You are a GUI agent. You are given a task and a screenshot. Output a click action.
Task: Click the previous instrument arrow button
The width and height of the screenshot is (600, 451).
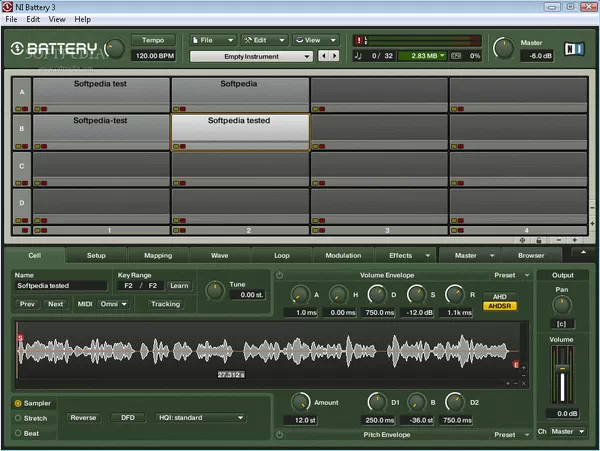coord(323,57)
